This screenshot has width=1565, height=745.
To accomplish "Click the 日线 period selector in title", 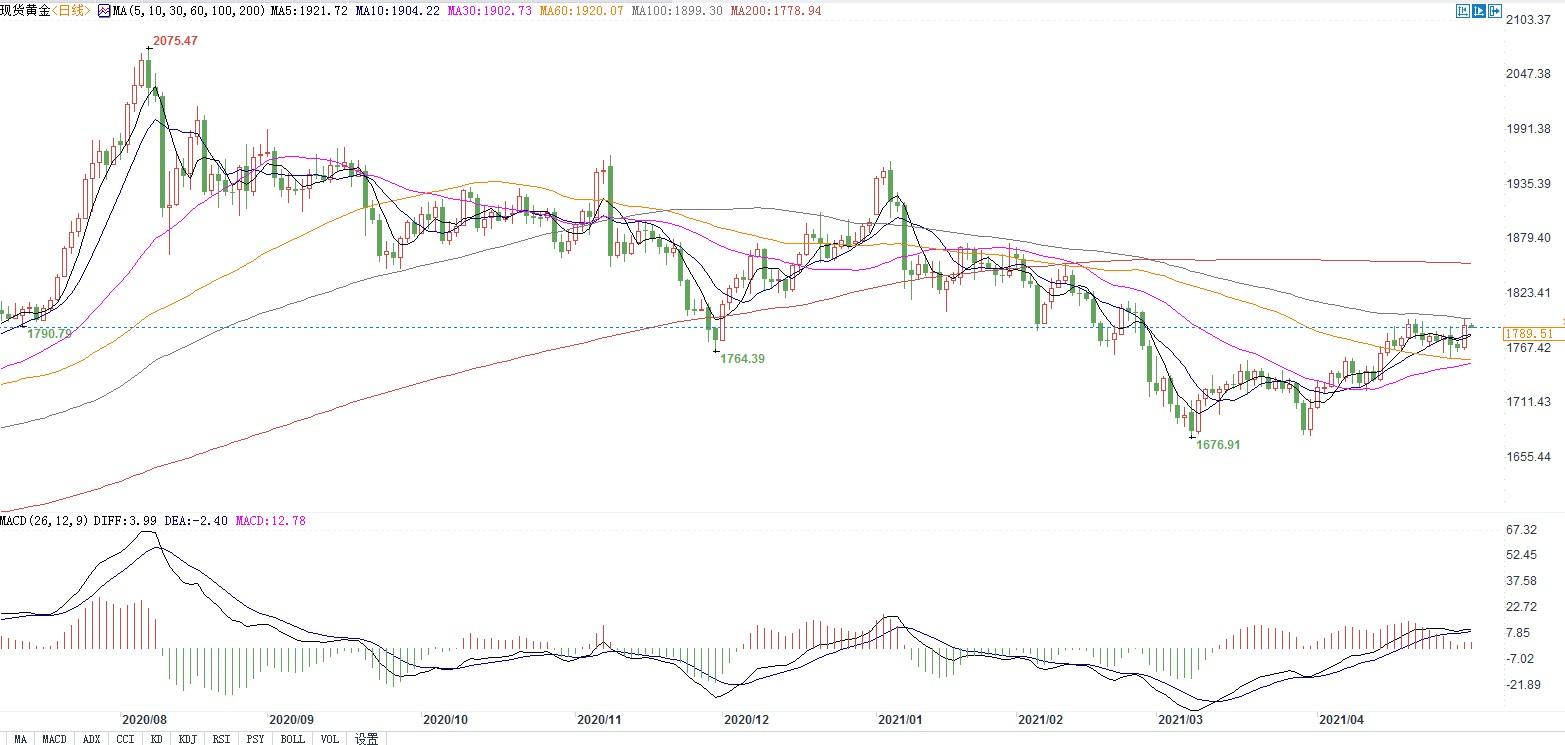I will [x=71, y=10].
